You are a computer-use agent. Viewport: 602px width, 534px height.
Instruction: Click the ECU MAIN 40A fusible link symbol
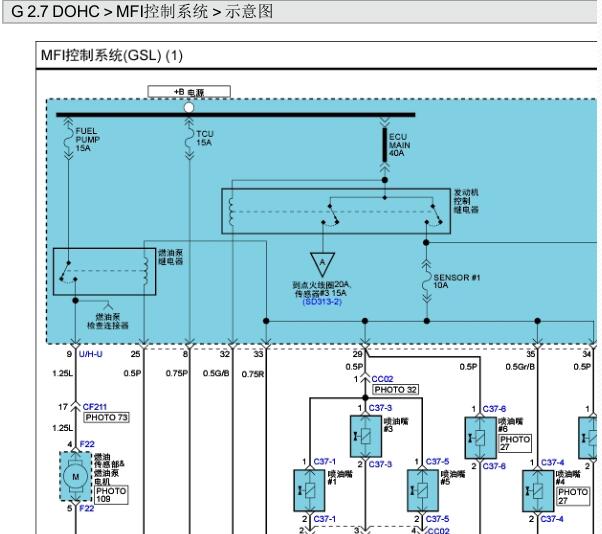coord(385,145)
